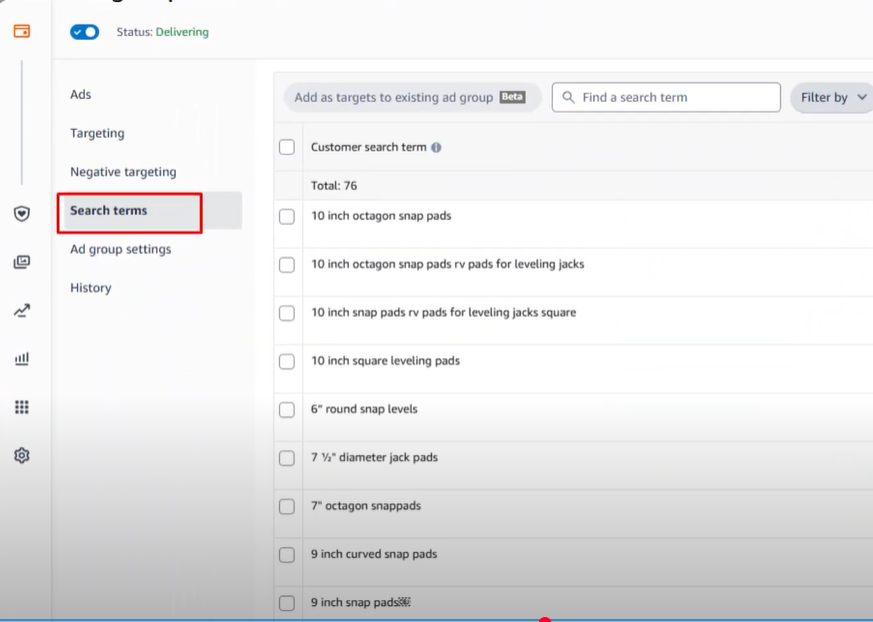
Task: Open the measurement bar-chart icon in sidebar
Action: pos(20,358)
